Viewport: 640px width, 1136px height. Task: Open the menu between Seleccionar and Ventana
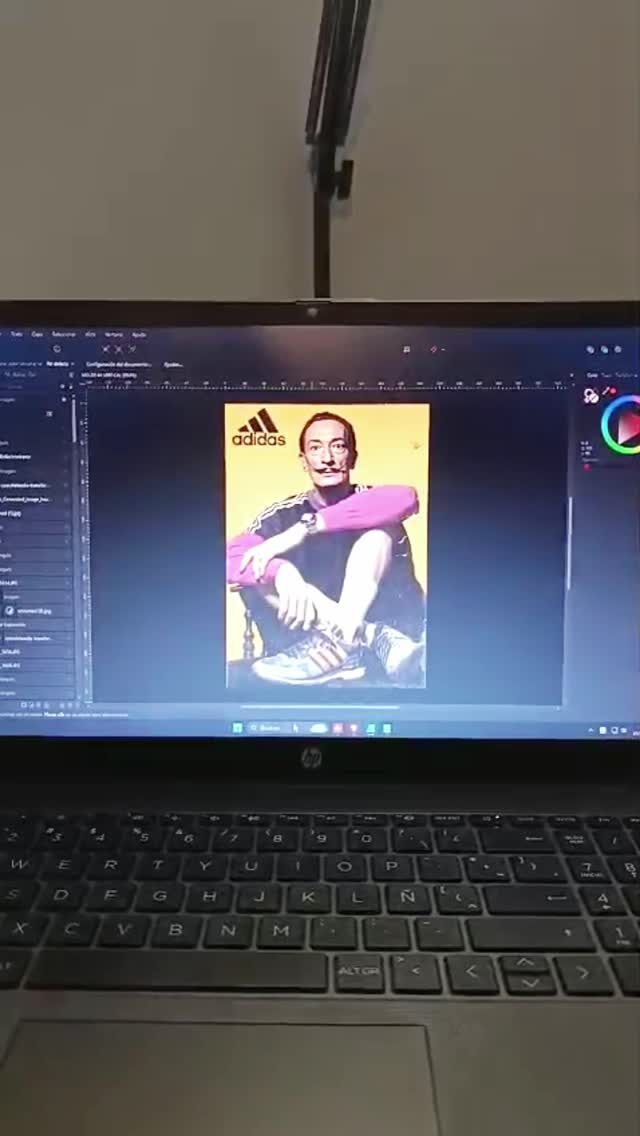[x=91, y=335]
